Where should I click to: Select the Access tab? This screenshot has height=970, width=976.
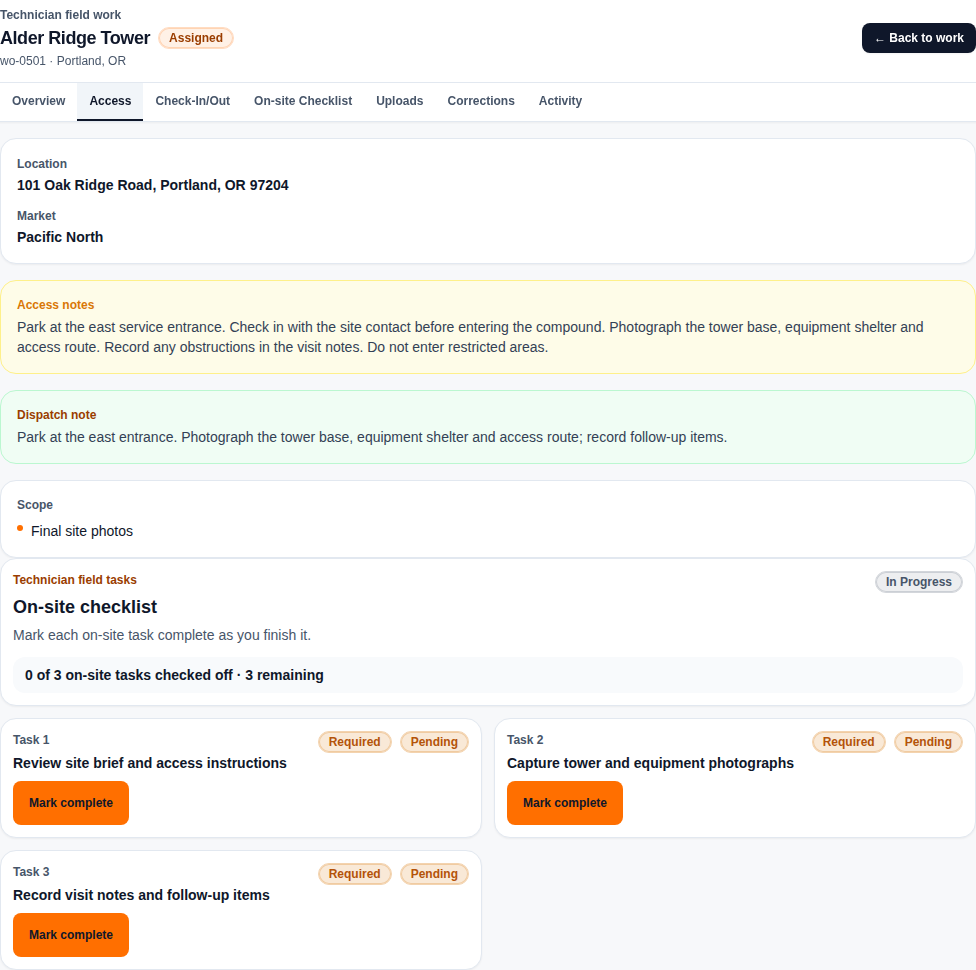point(110,101)
